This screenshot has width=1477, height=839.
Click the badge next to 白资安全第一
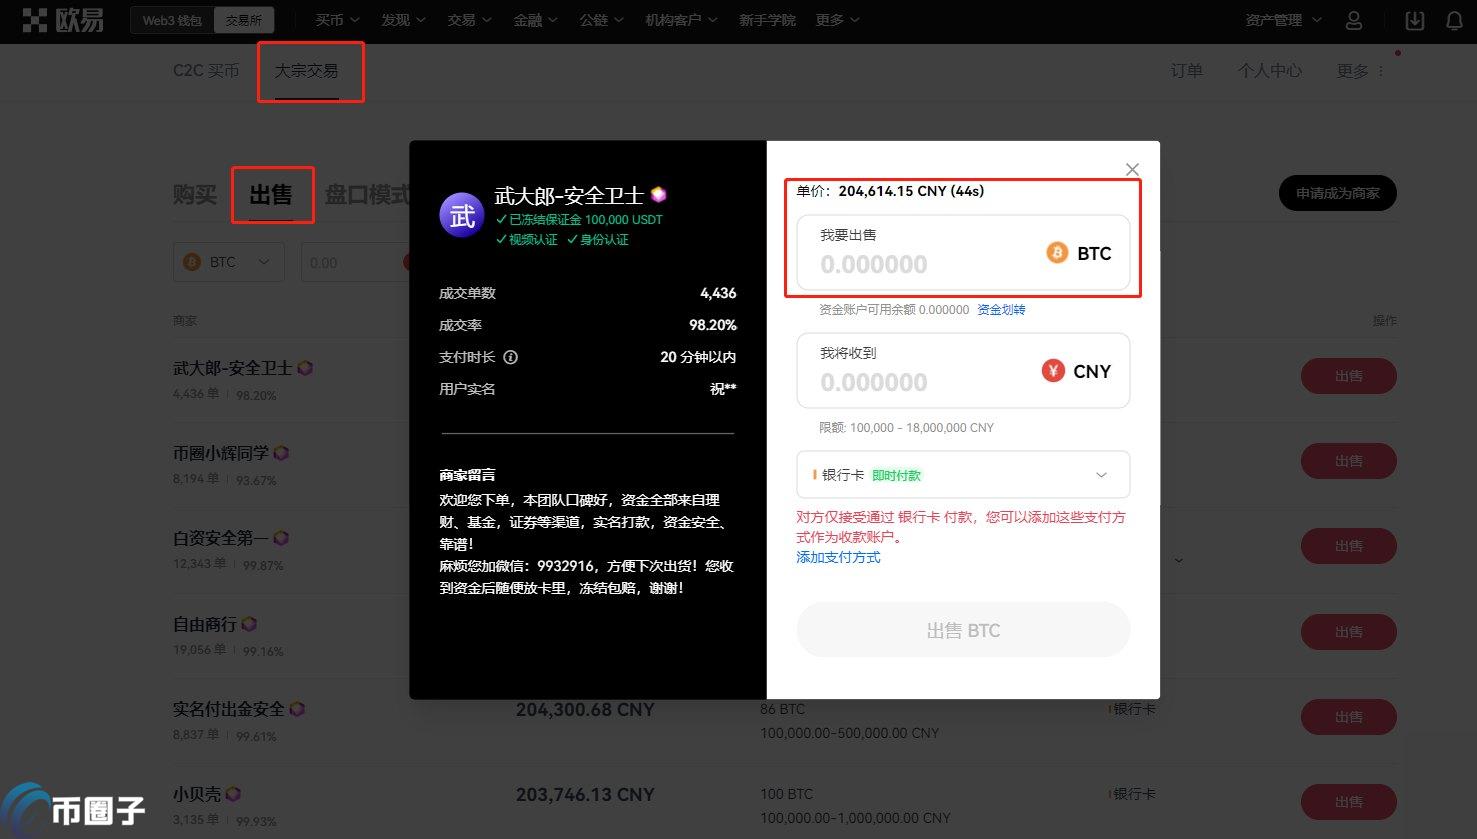coord(281,538)
